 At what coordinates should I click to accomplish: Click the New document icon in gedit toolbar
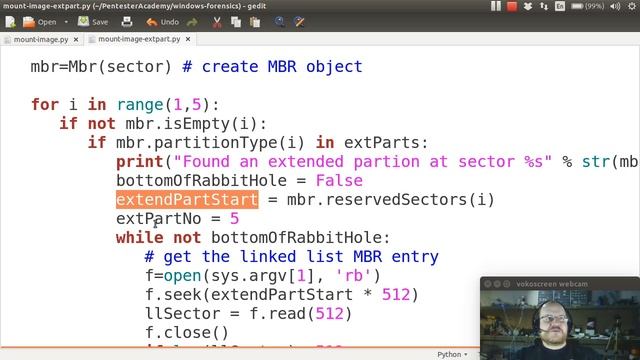[x=10, y=22]
